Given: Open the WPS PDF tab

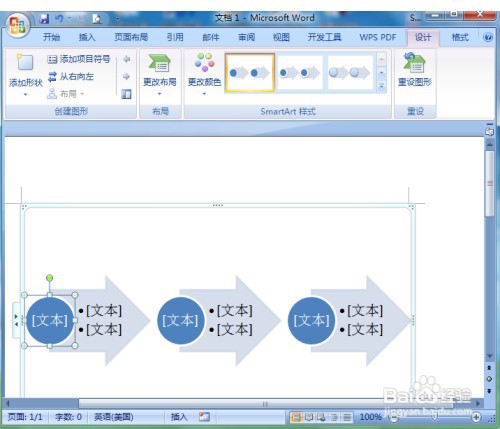Looking at the screenshot, I should coord(378,37).
